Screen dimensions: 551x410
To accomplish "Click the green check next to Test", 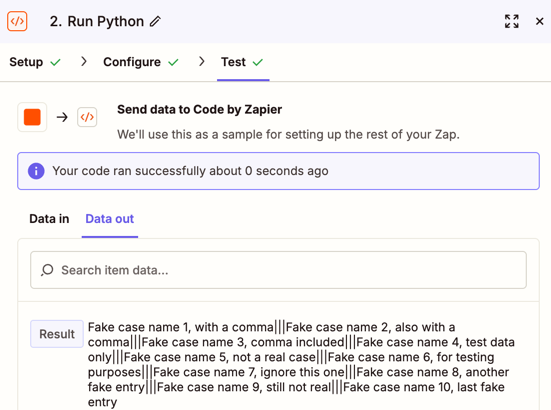I will 258,63.
